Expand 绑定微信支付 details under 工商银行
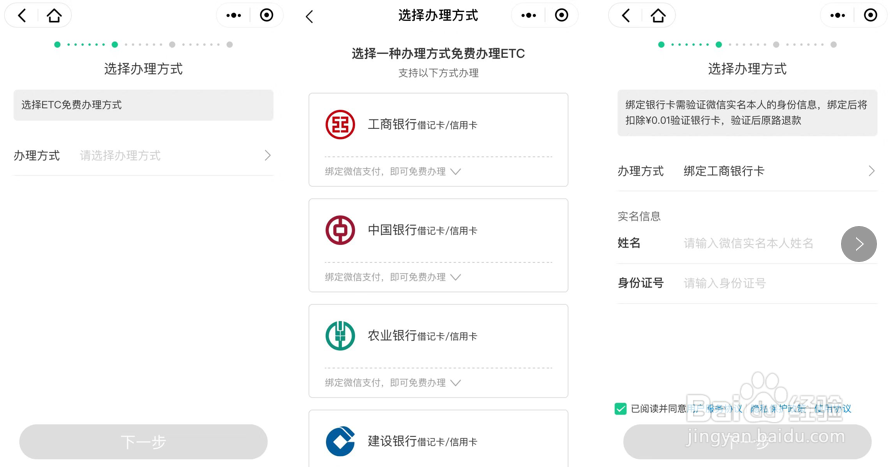Viewport: 894px width, 467px height. pyautogui.click(x=393, y=172)
